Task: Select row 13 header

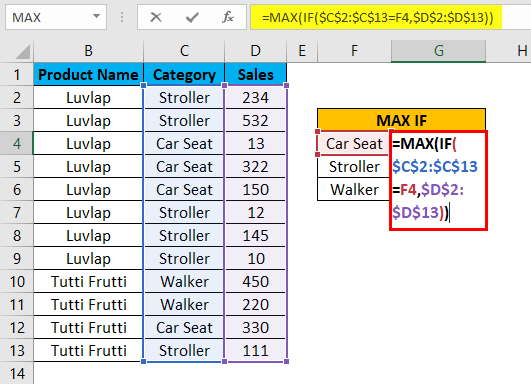Action: point(17,350)
